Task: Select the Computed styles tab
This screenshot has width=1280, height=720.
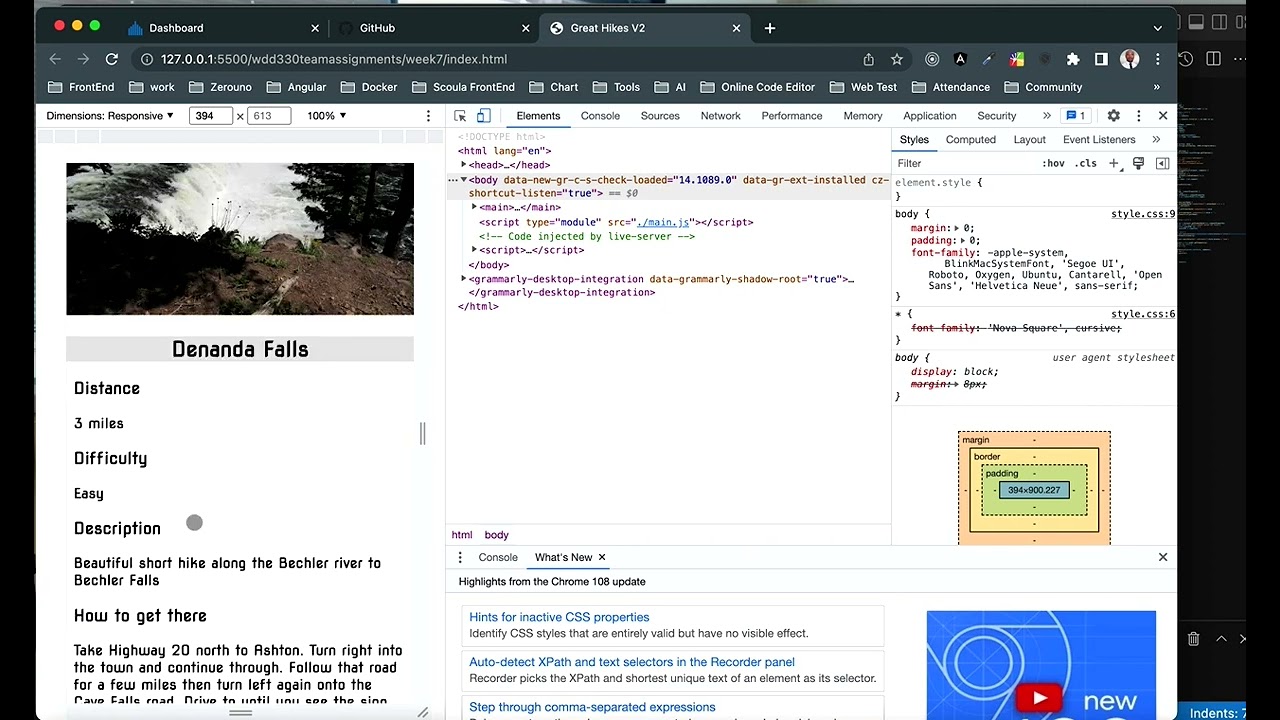Action: (970, 140)
